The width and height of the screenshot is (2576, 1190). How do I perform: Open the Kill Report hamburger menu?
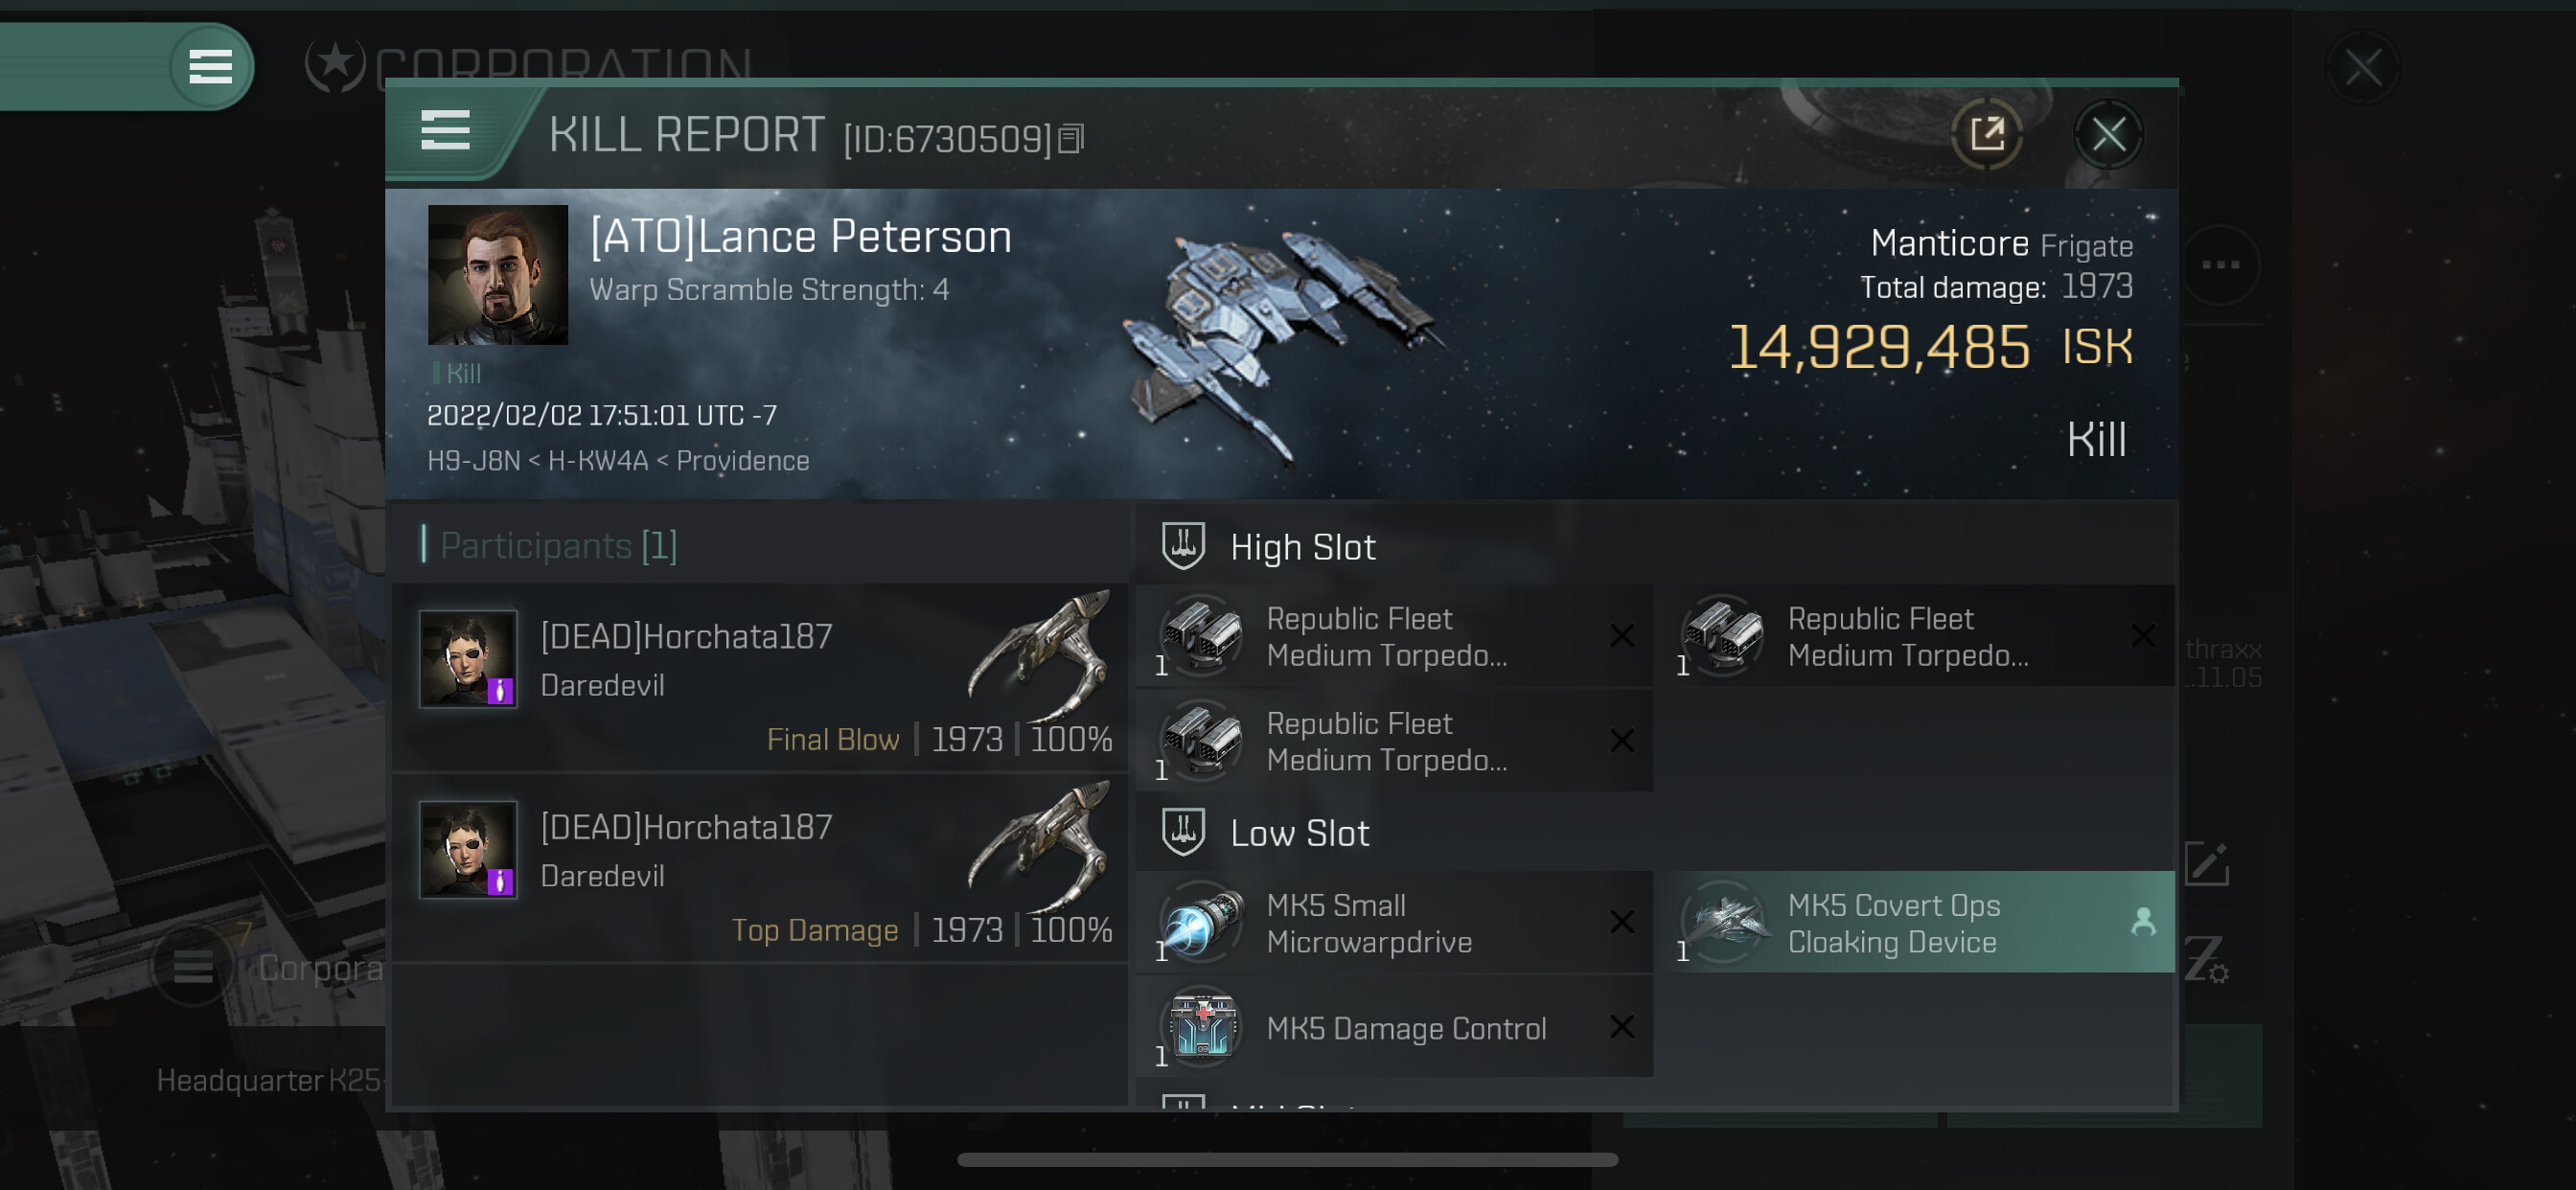[x=445, y=131]
